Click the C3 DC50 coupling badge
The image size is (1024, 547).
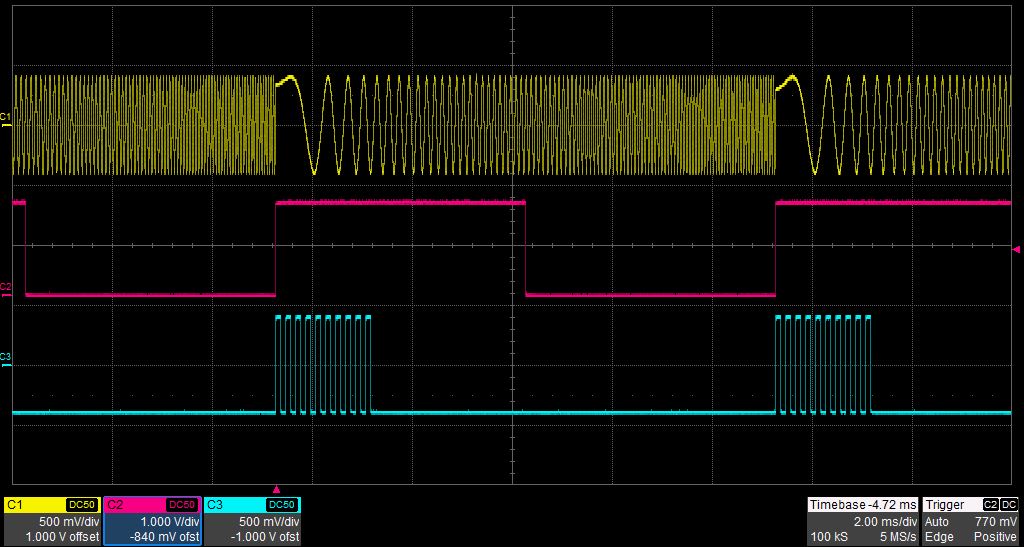[283, 505]
